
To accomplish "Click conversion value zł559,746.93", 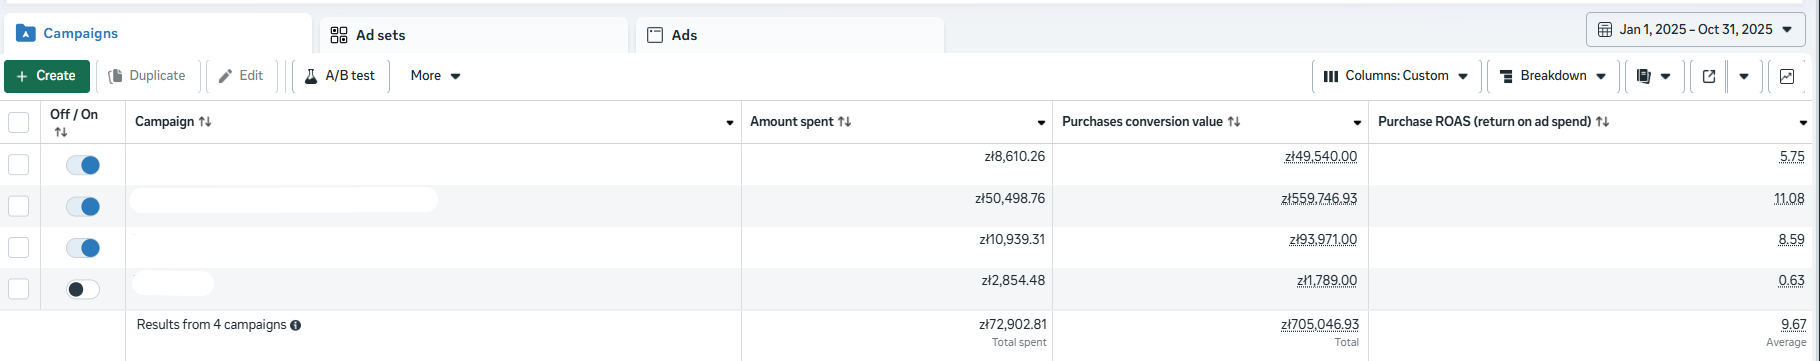I will [1319, 199].
